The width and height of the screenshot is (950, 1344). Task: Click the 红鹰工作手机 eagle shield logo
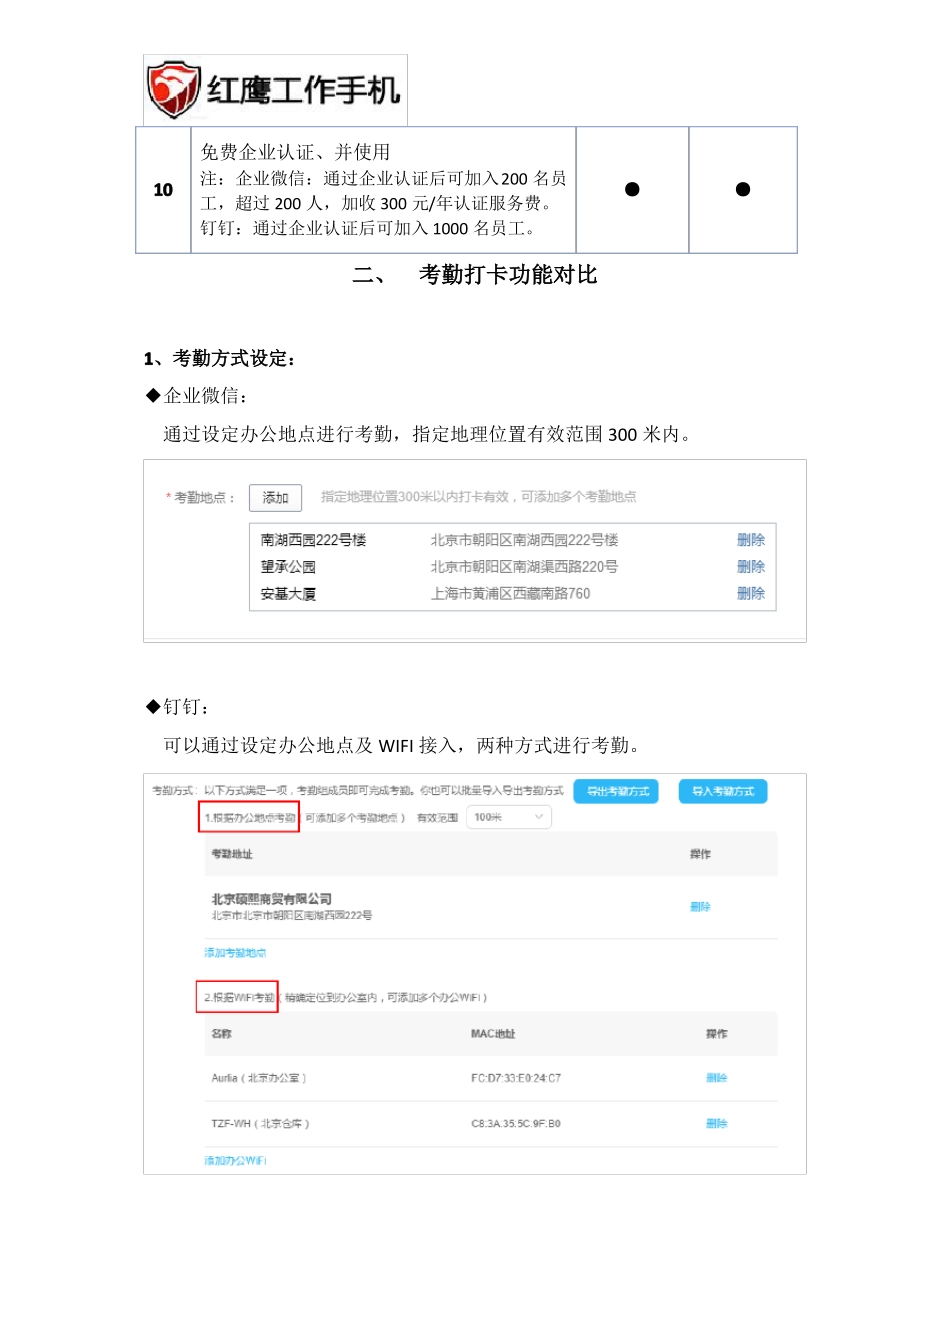(x=174, y=89)
